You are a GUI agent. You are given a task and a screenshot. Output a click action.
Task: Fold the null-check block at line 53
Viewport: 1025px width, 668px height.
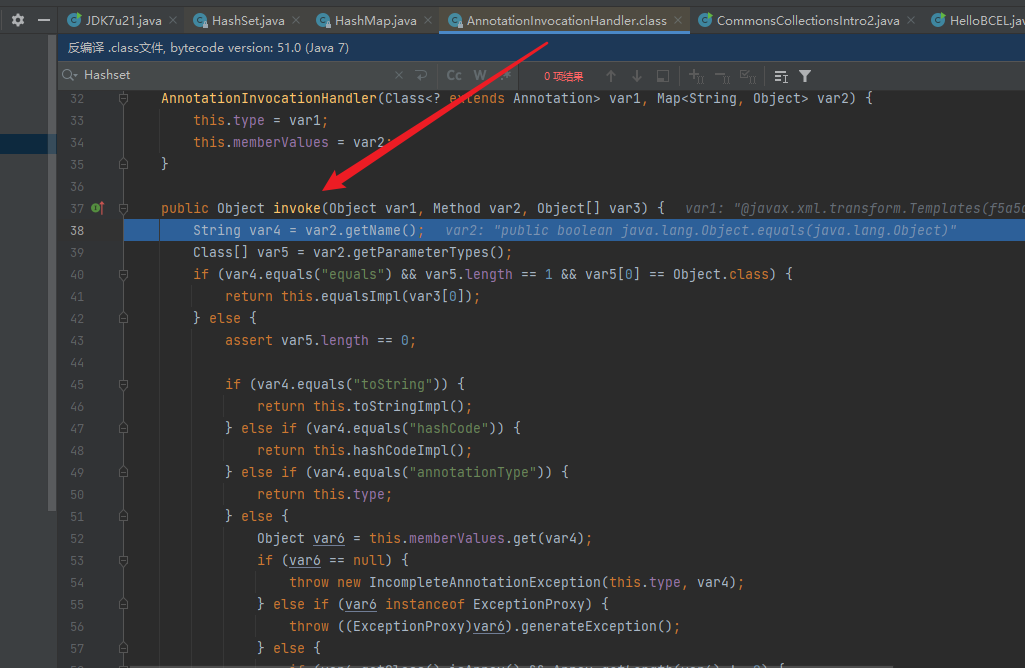click(123, 560)
